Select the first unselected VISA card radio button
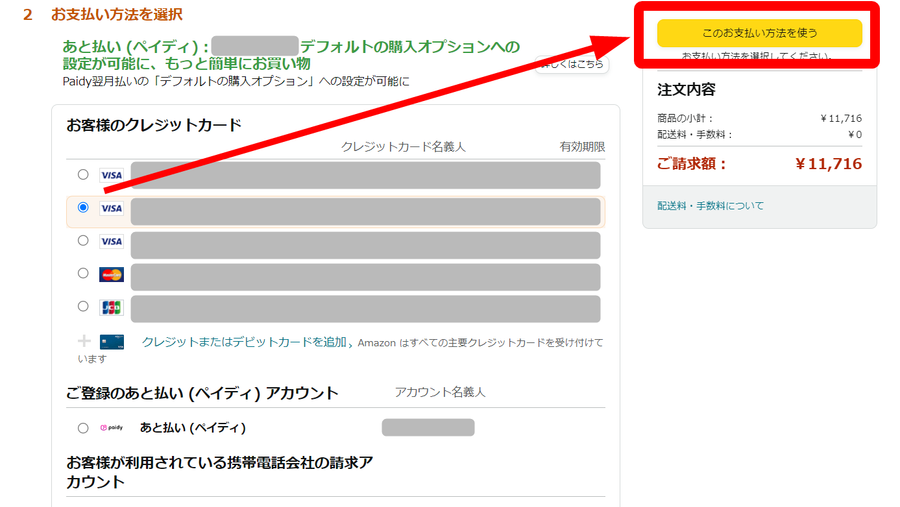This screenshot has height=507, width=900. (83, 175)
